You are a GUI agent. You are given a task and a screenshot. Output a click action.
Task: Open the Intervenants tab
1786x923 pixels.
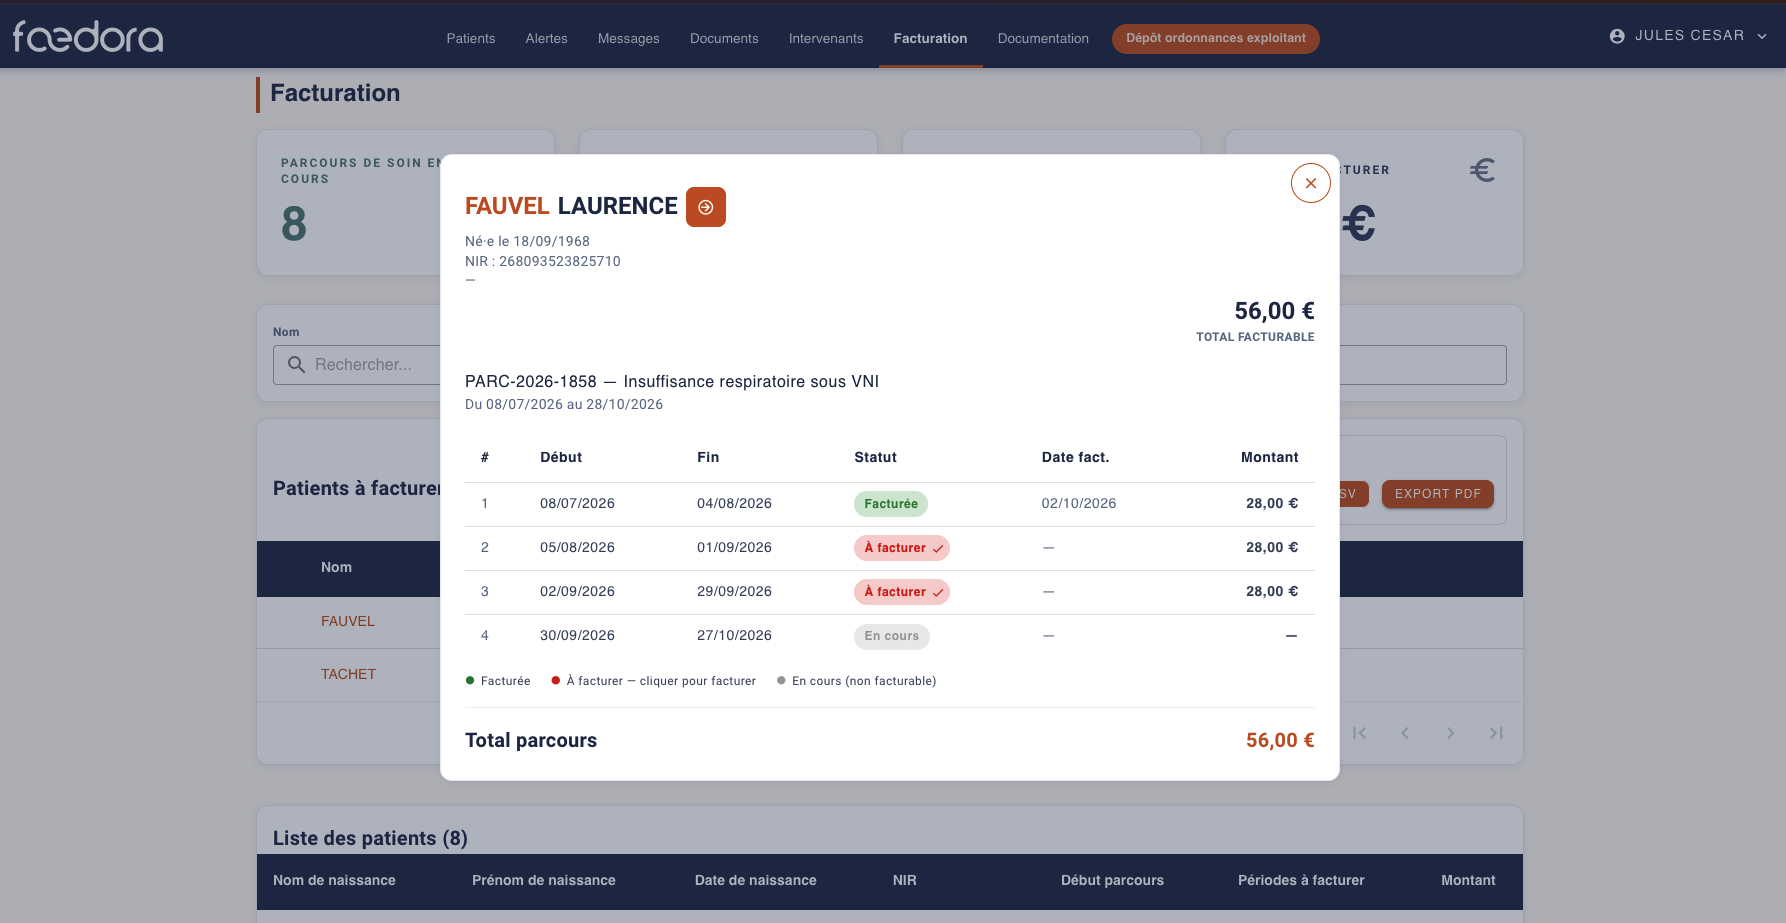[x=826, y=38]
